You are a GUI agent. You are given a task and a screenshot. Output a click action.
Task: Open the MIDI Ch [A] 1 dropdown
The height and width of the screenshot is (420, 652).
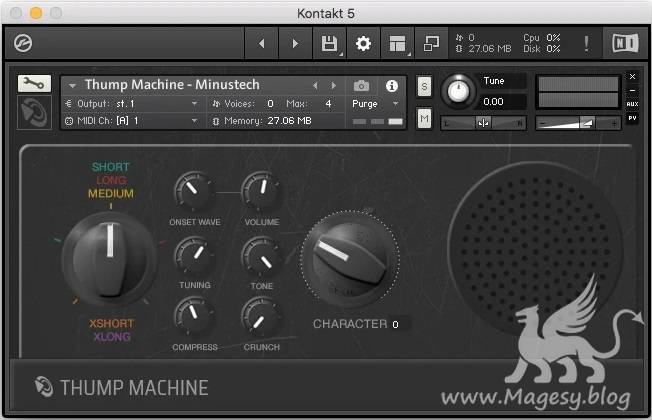131,121
